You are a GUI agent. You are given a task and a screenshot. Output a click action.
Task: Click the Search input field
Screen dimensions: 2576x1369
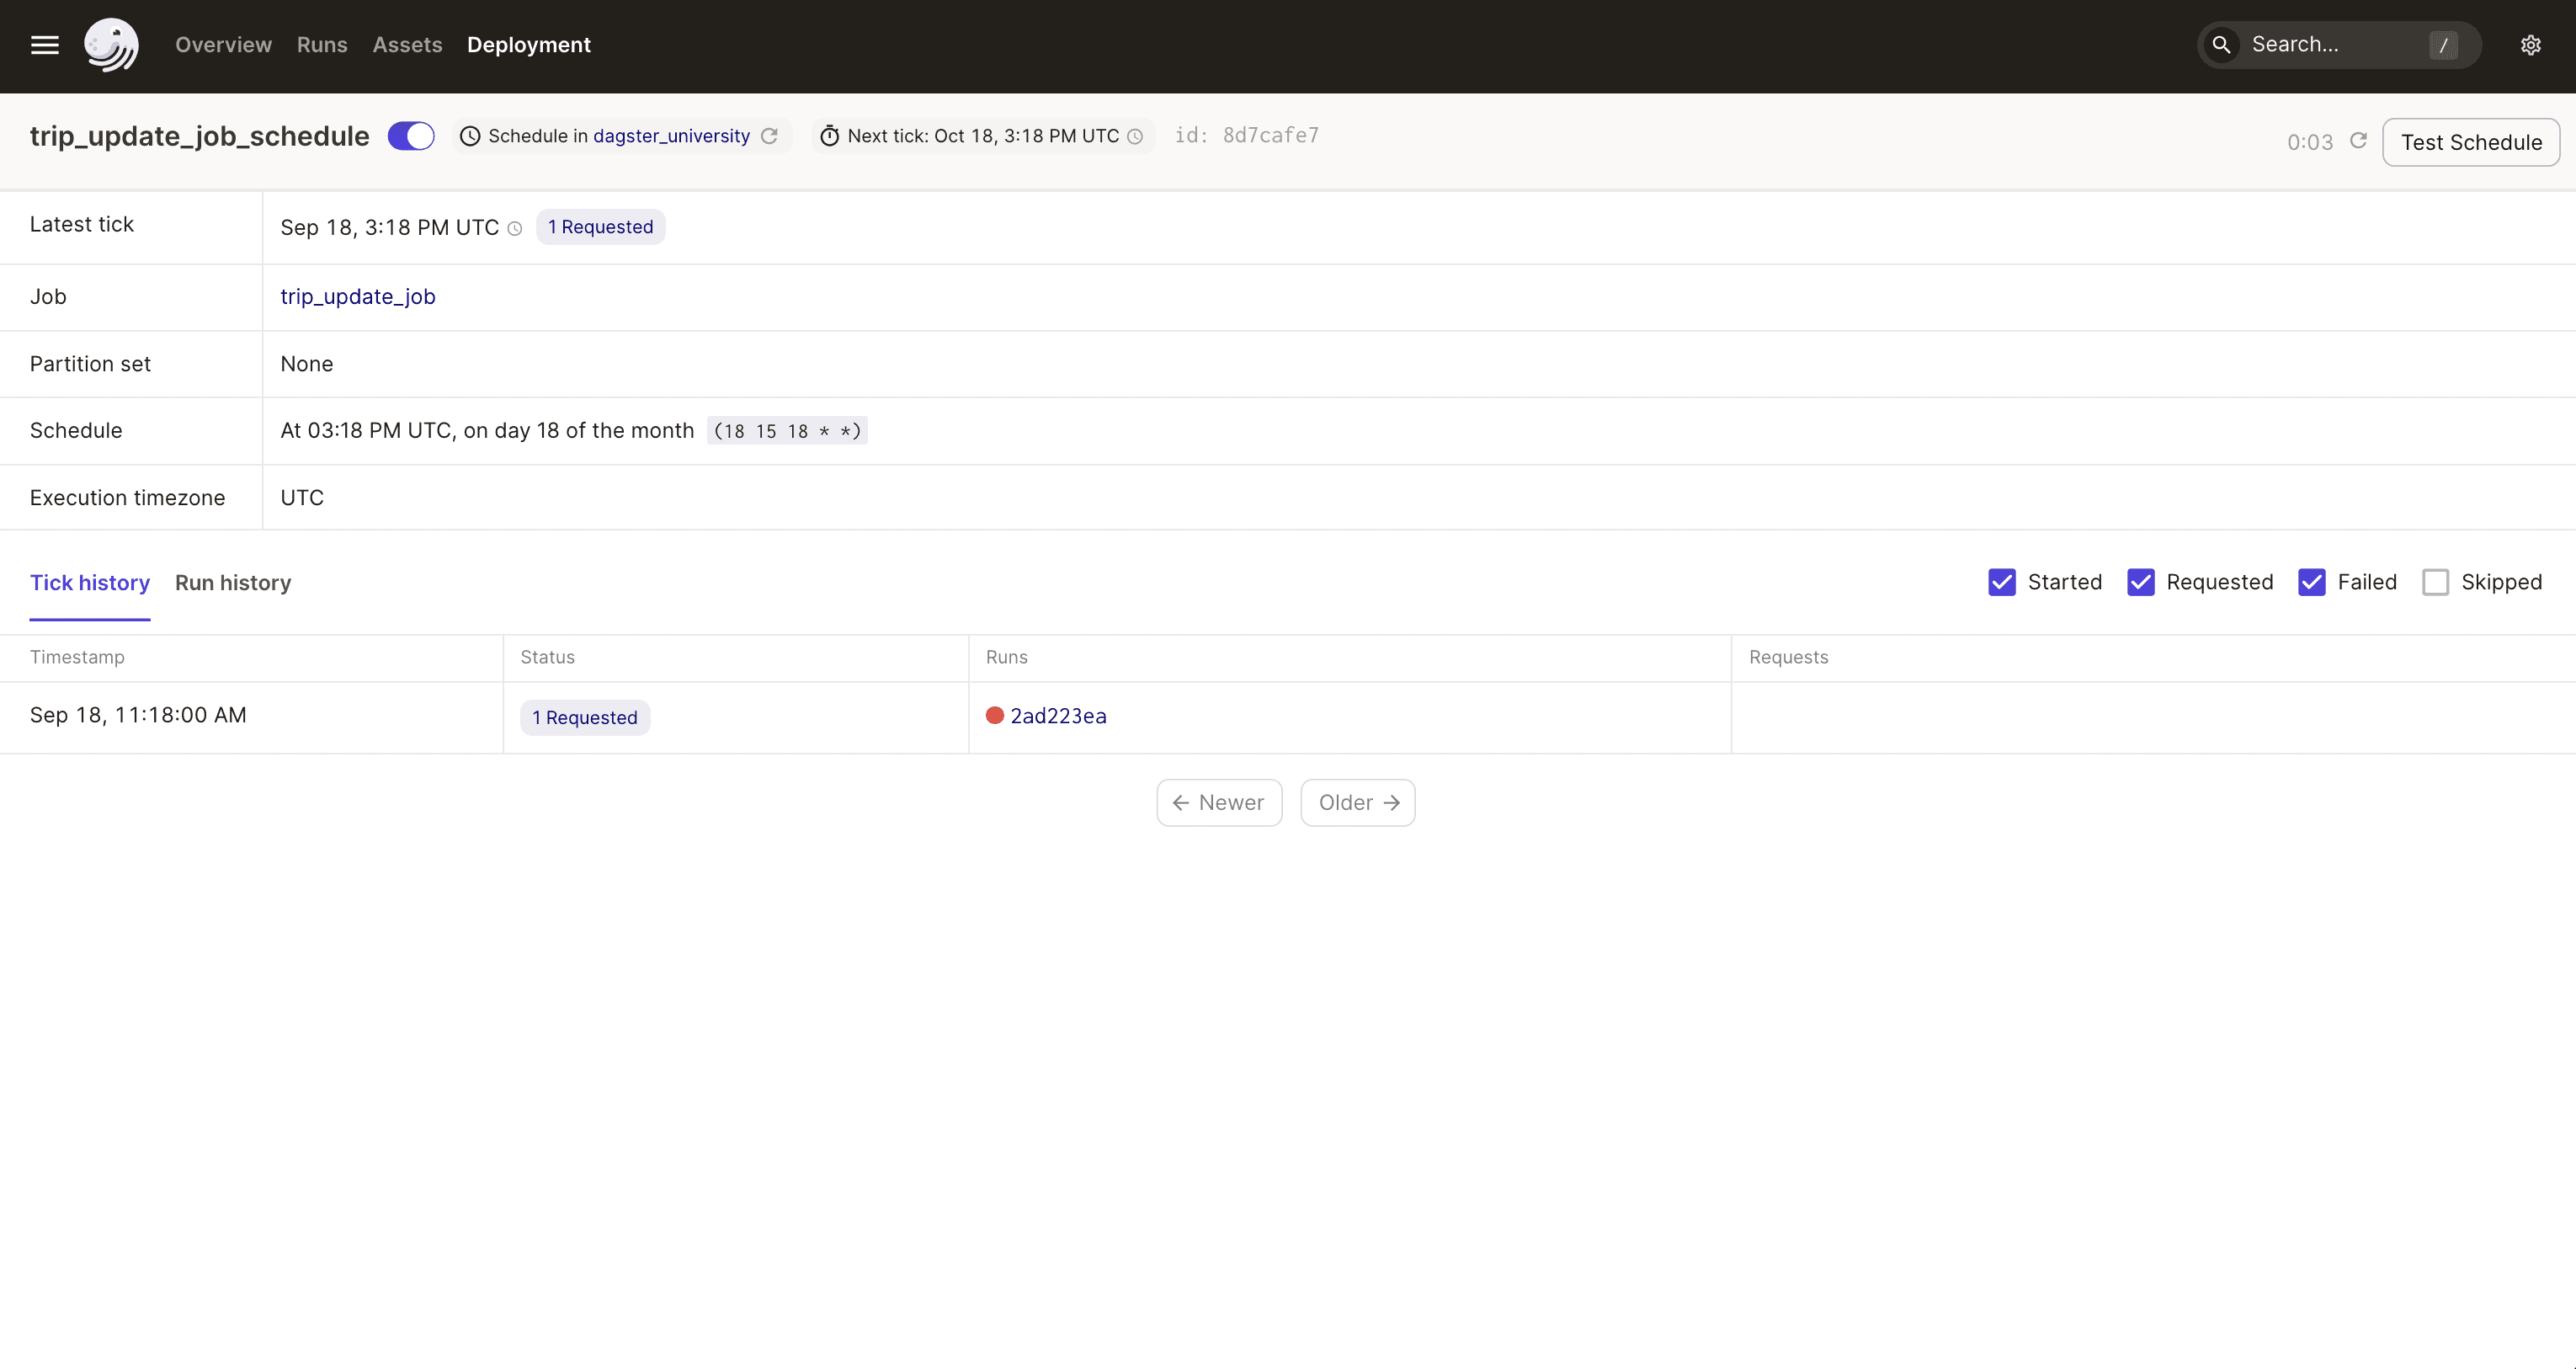pos(2338,45)
